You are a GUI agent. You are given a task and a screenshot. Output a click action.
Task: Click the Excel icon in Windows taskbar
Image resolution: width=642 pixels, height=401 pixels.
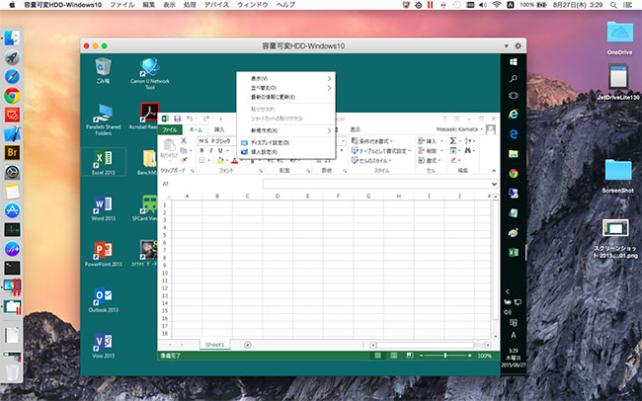point(513,252)
